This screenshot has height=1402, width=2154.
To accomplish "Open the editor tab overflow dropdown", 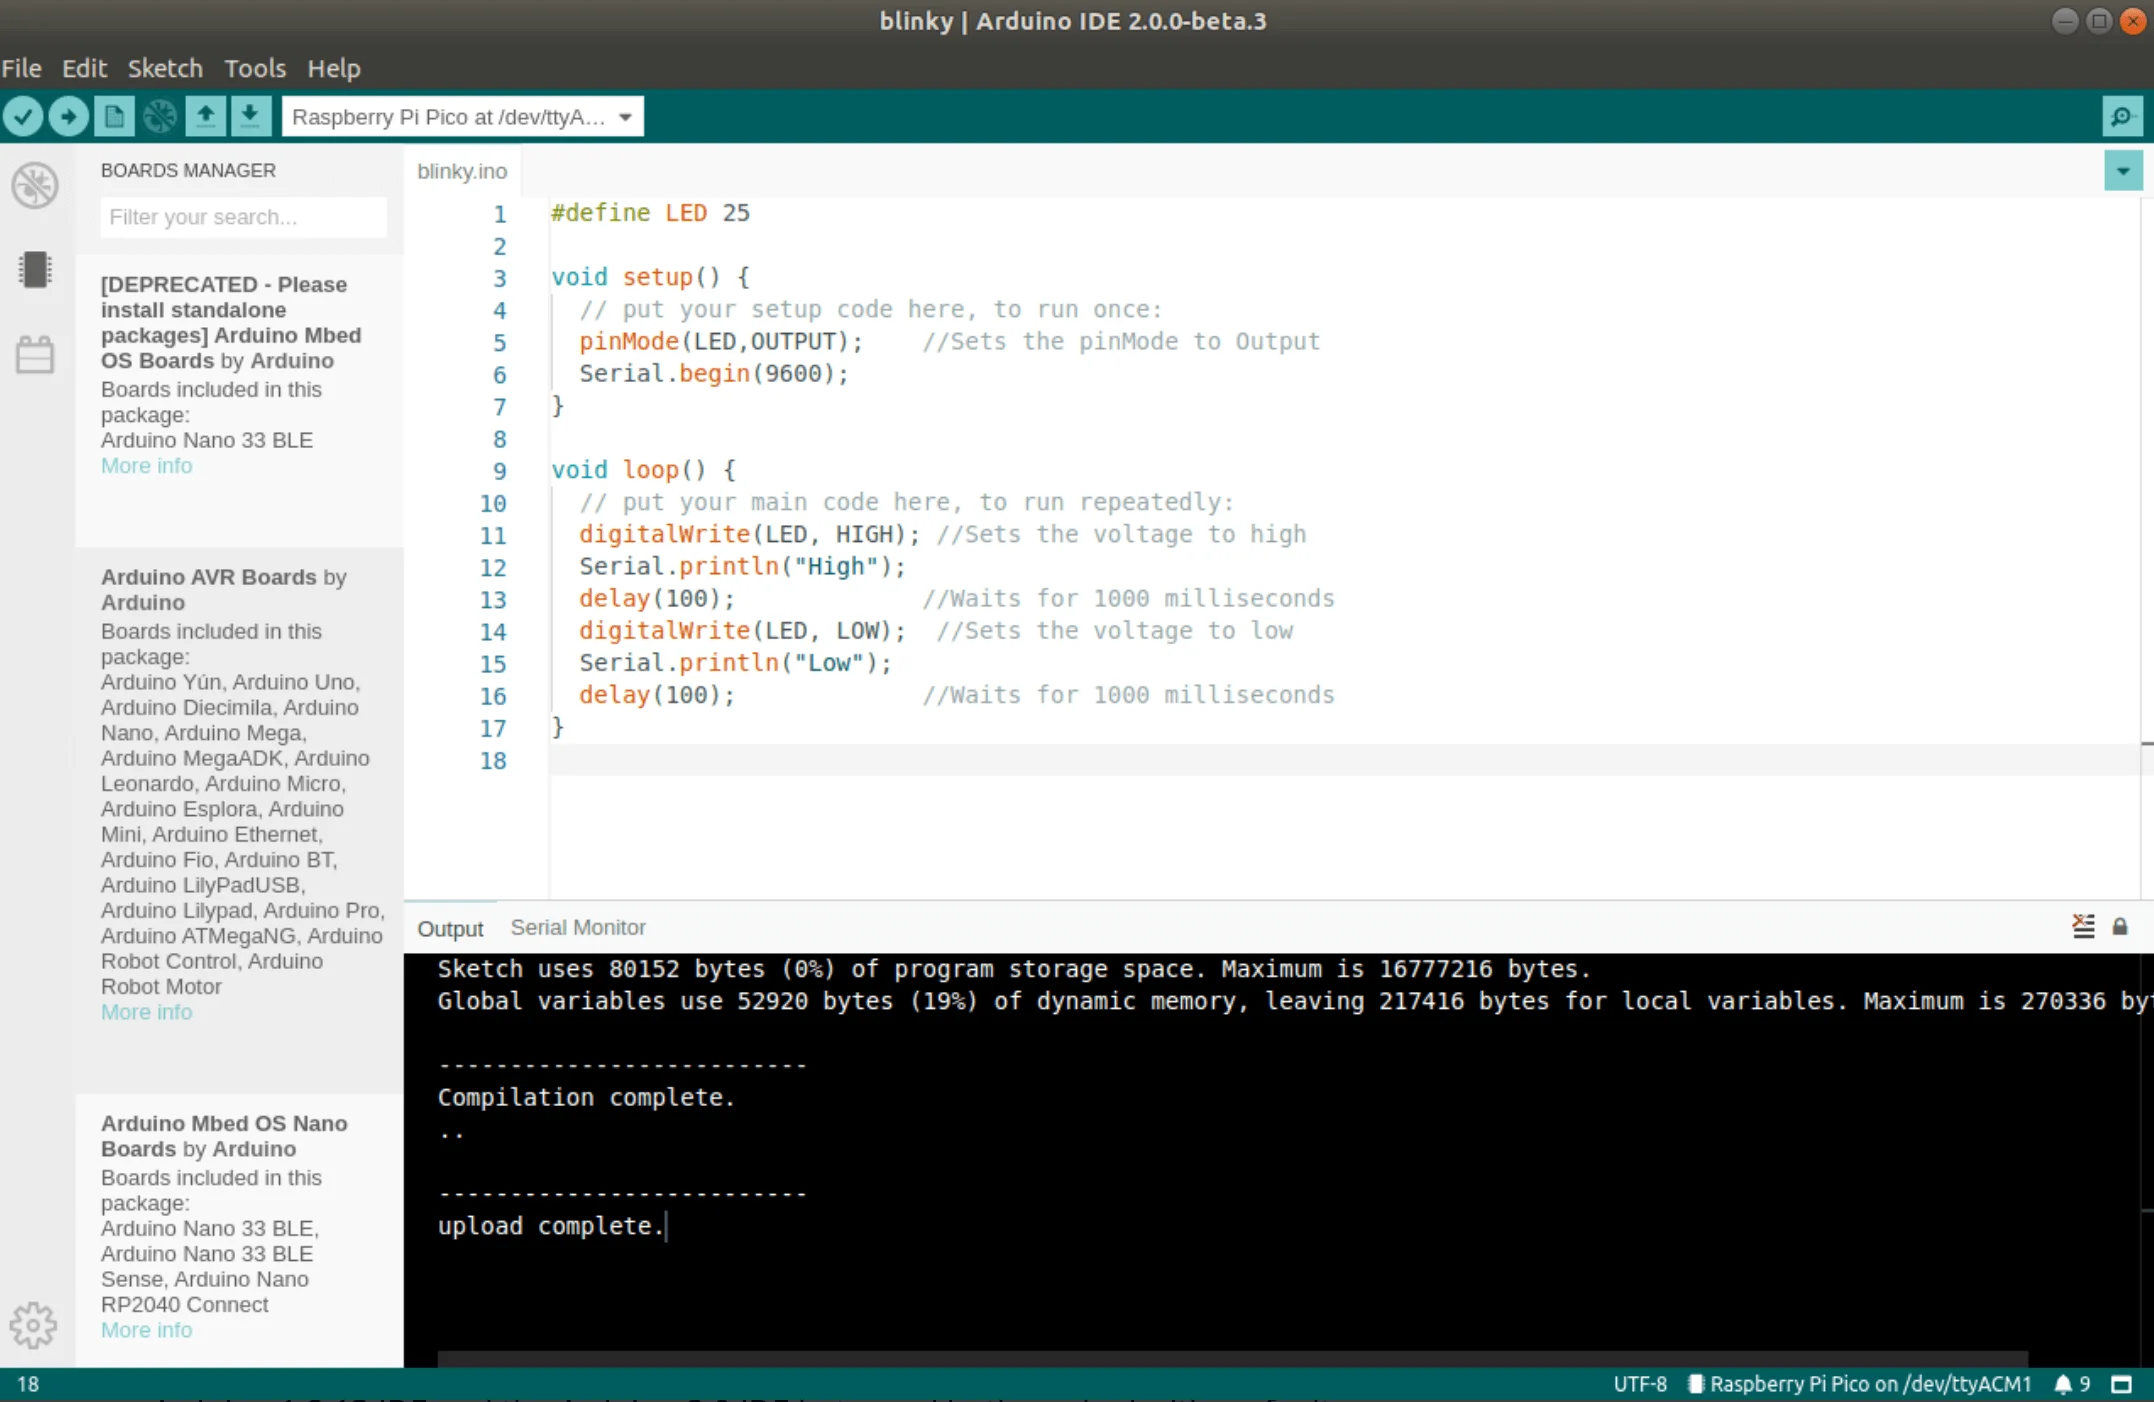I will [x=2123, y=171].
